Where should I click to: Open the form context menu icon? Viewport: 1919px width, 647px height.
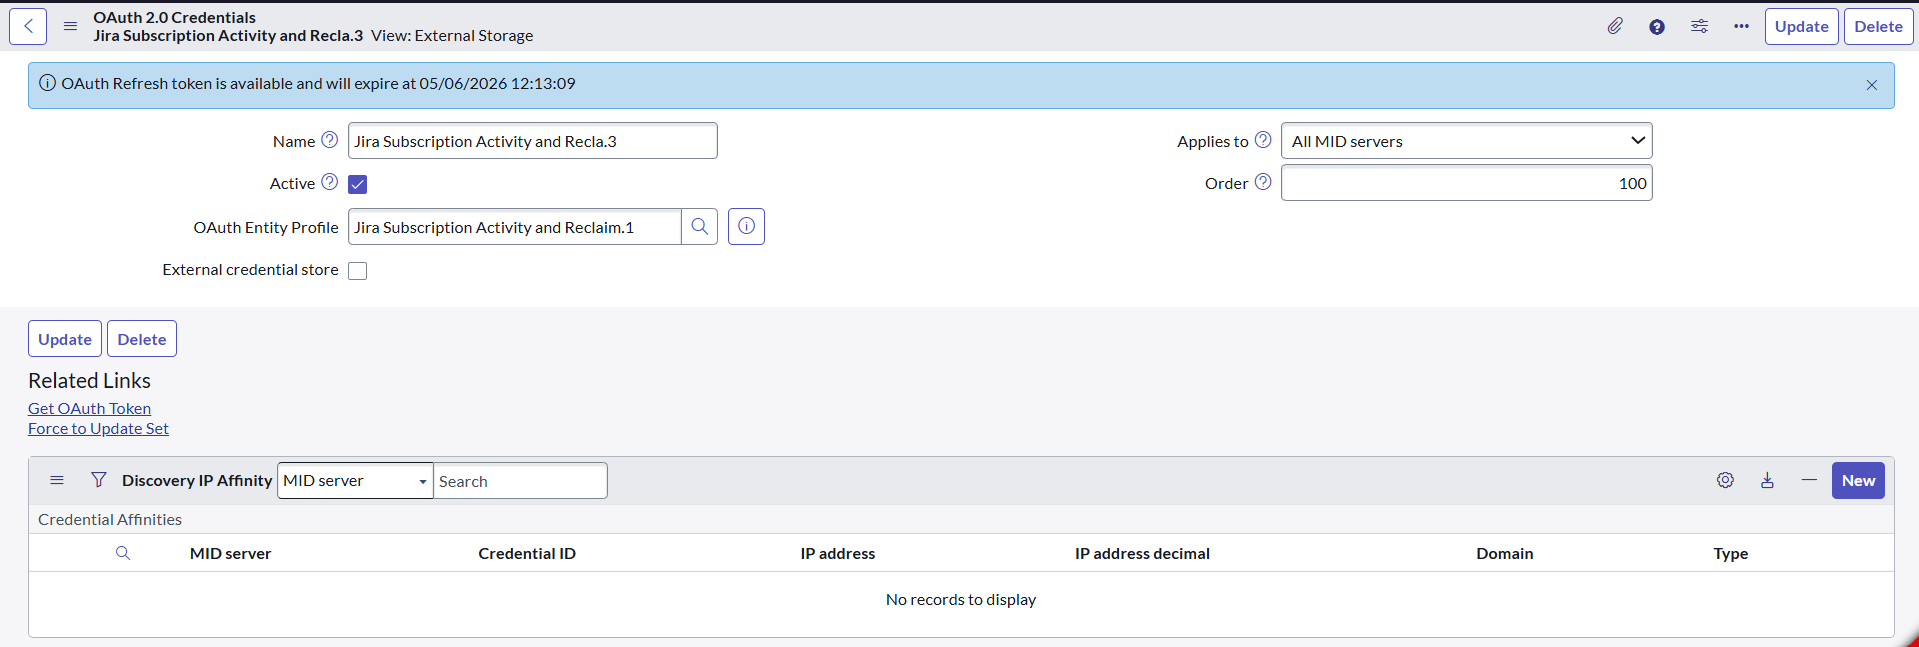(x=70, y=27)
